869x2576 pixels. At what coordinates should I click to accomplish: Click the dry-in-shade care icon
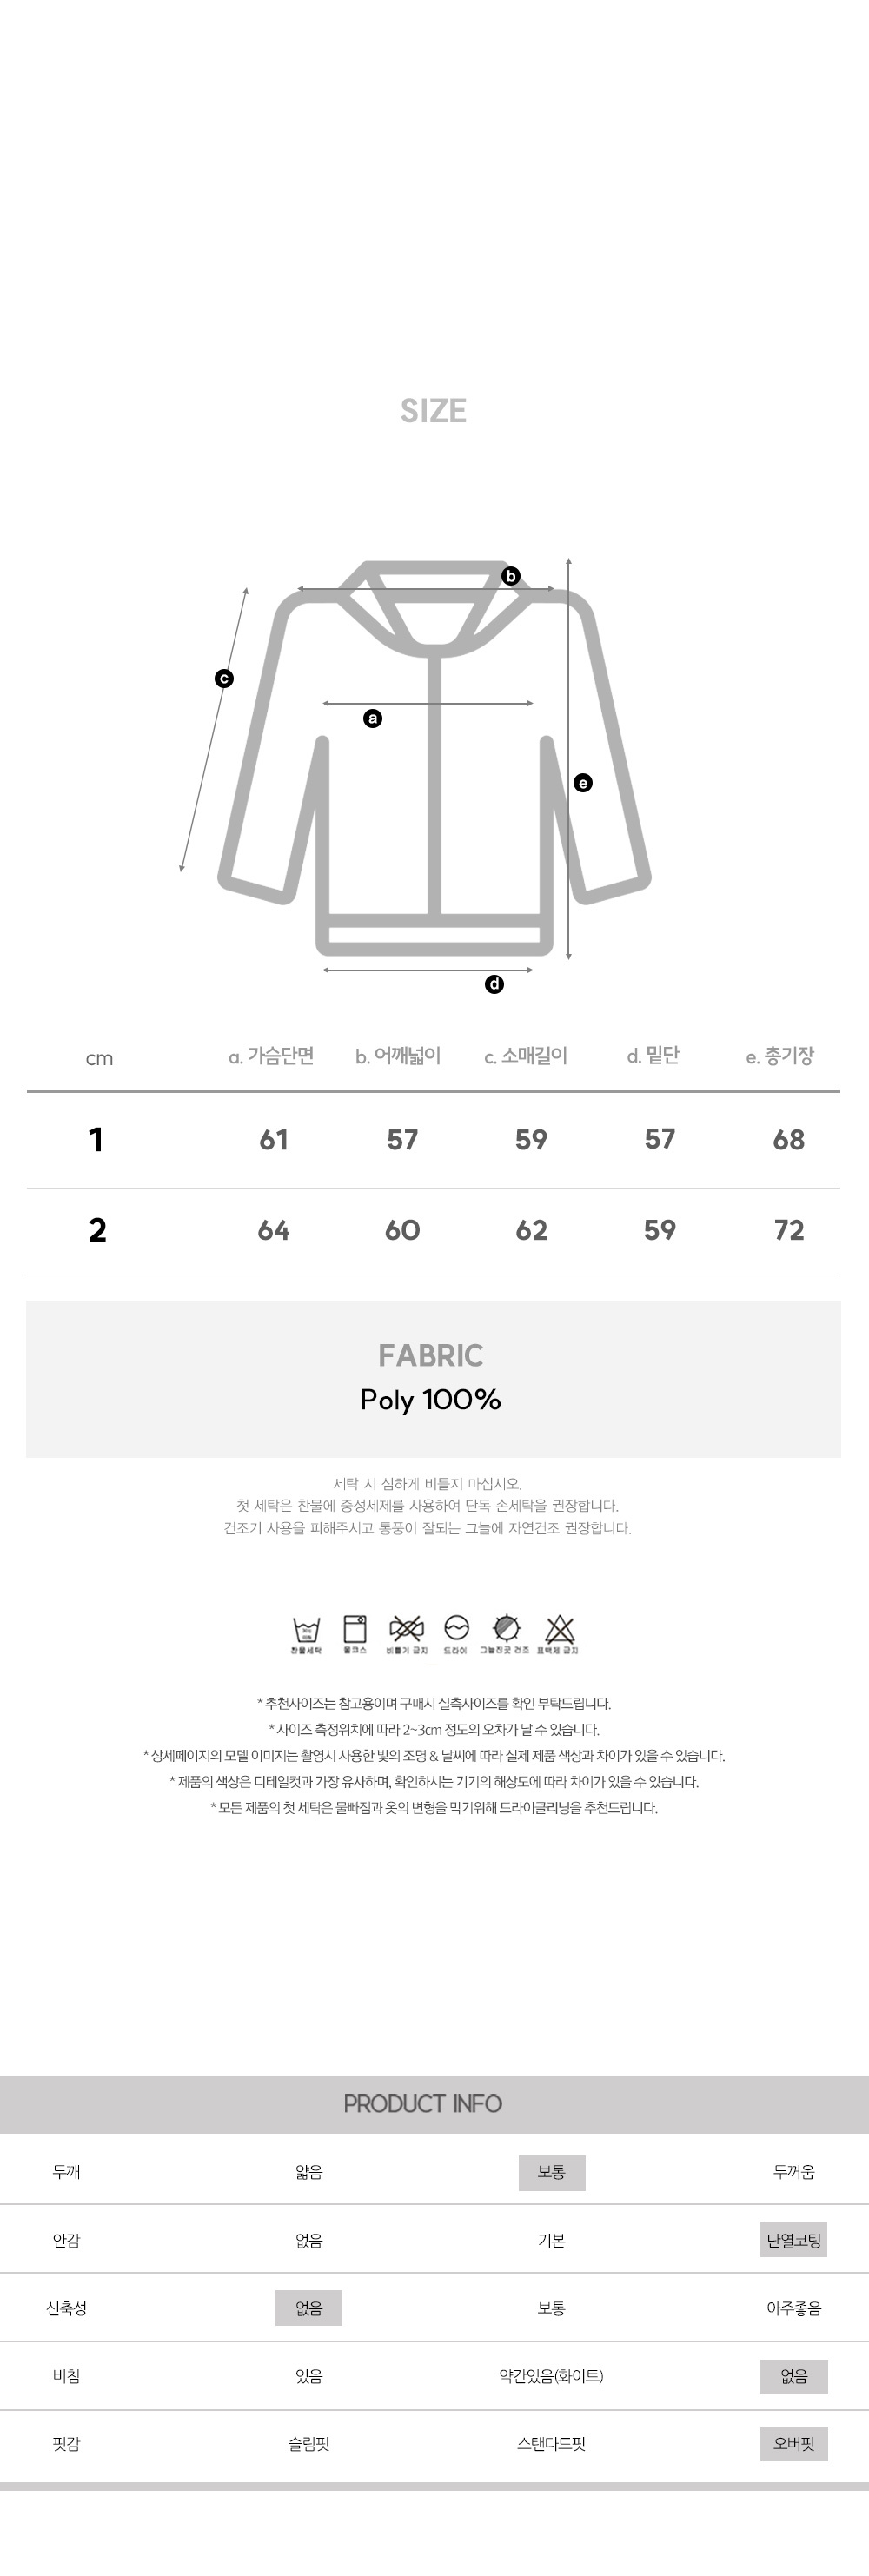[x=507, y=1629]
